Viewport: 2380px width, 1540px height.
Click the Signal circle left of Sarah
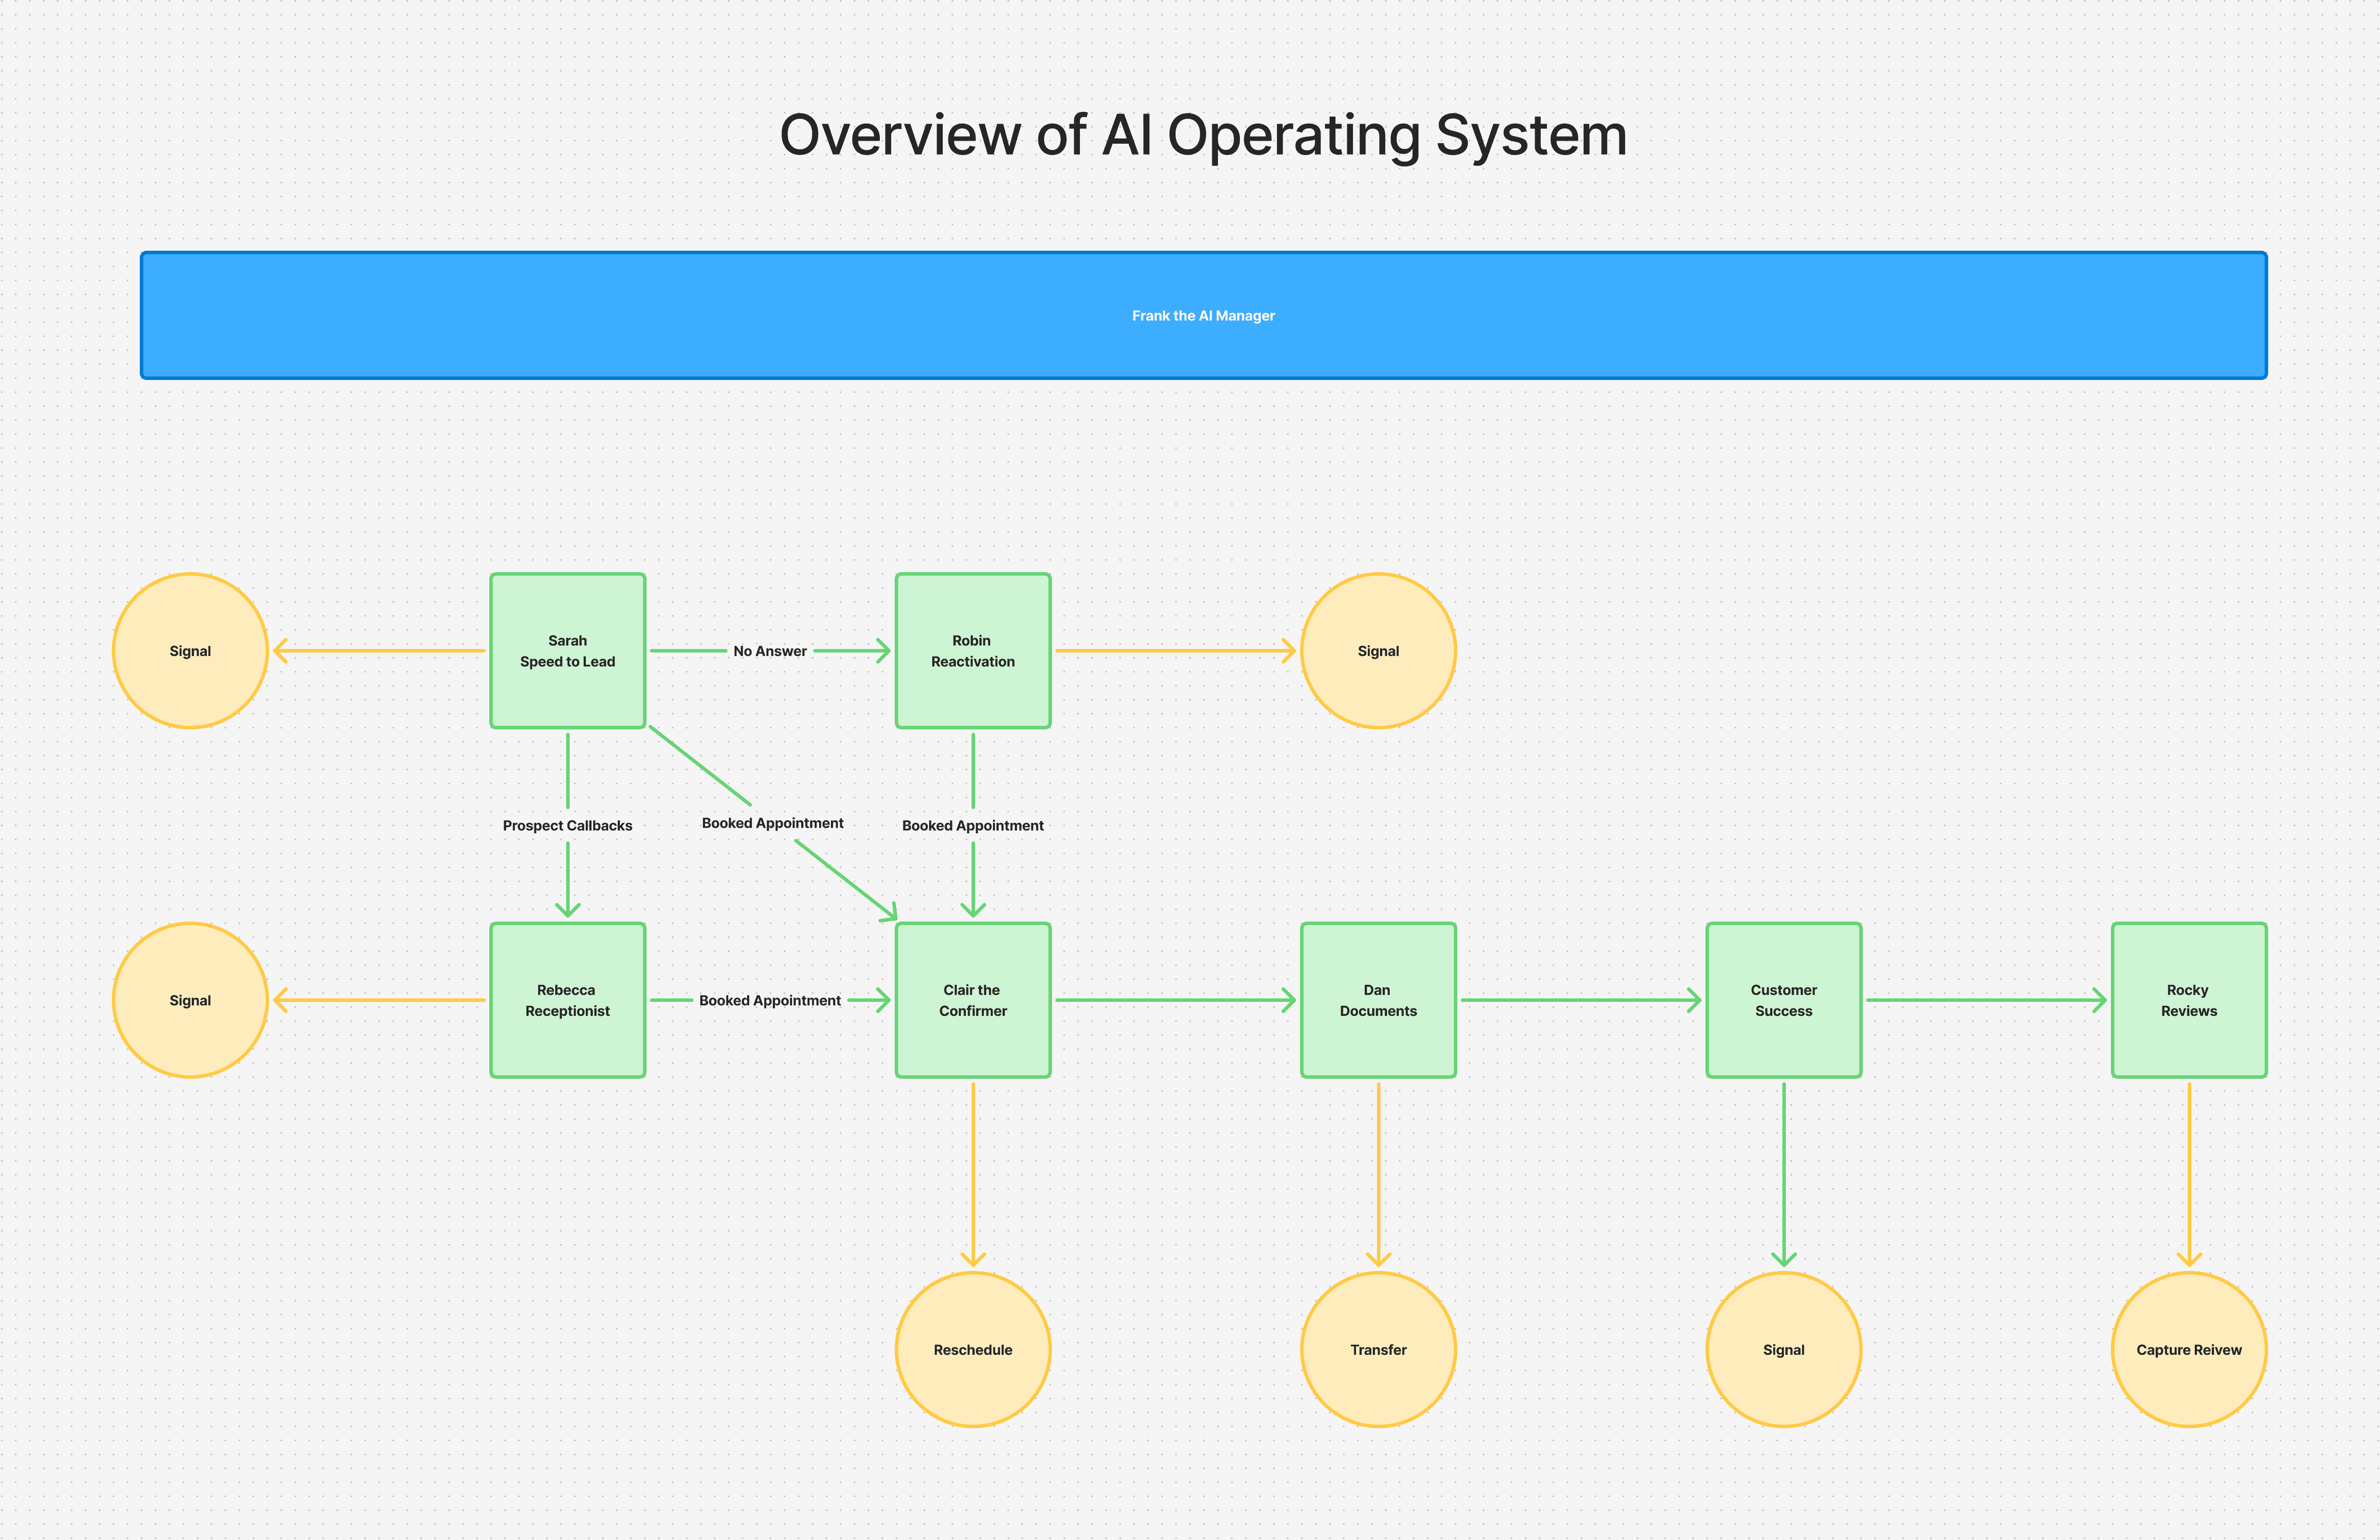190,651
